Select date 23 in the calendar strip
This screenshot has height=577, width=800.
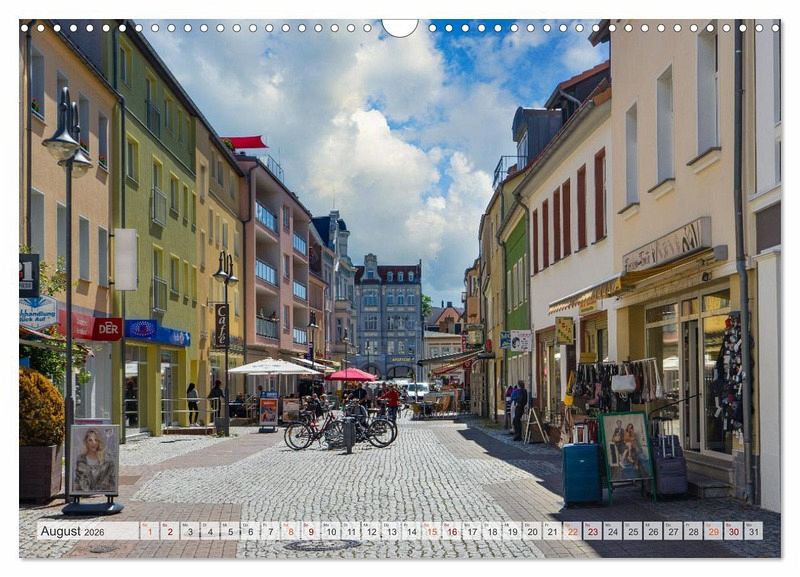click(593, 531)
